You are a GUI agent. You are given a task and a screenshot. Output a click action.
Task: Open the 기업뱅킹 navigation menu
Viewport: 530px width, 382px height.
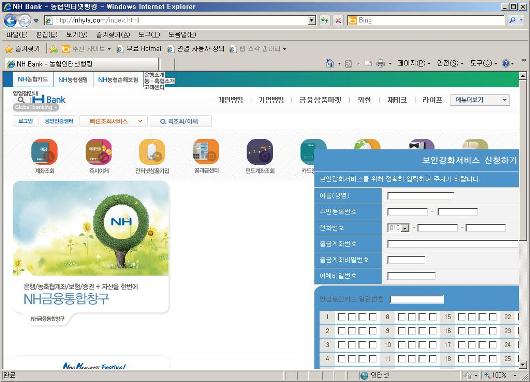point(271,100)
